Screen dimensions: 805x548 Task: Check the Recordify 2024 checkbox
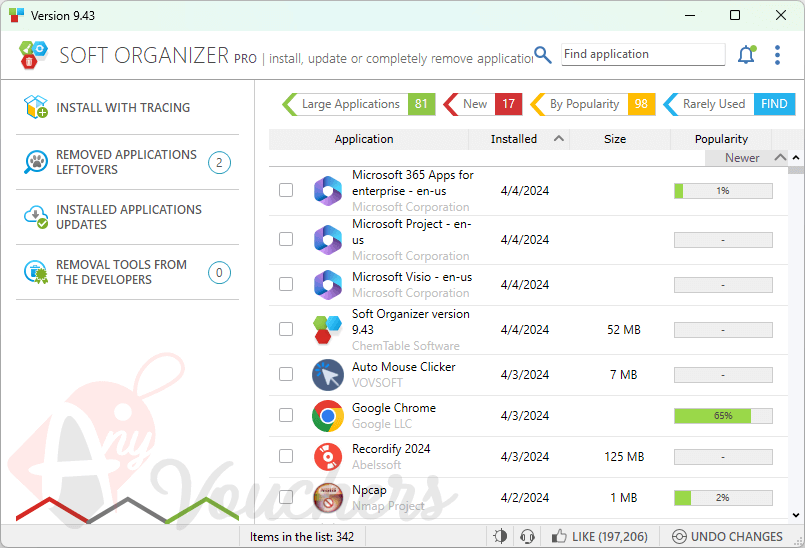coord(286,456)
